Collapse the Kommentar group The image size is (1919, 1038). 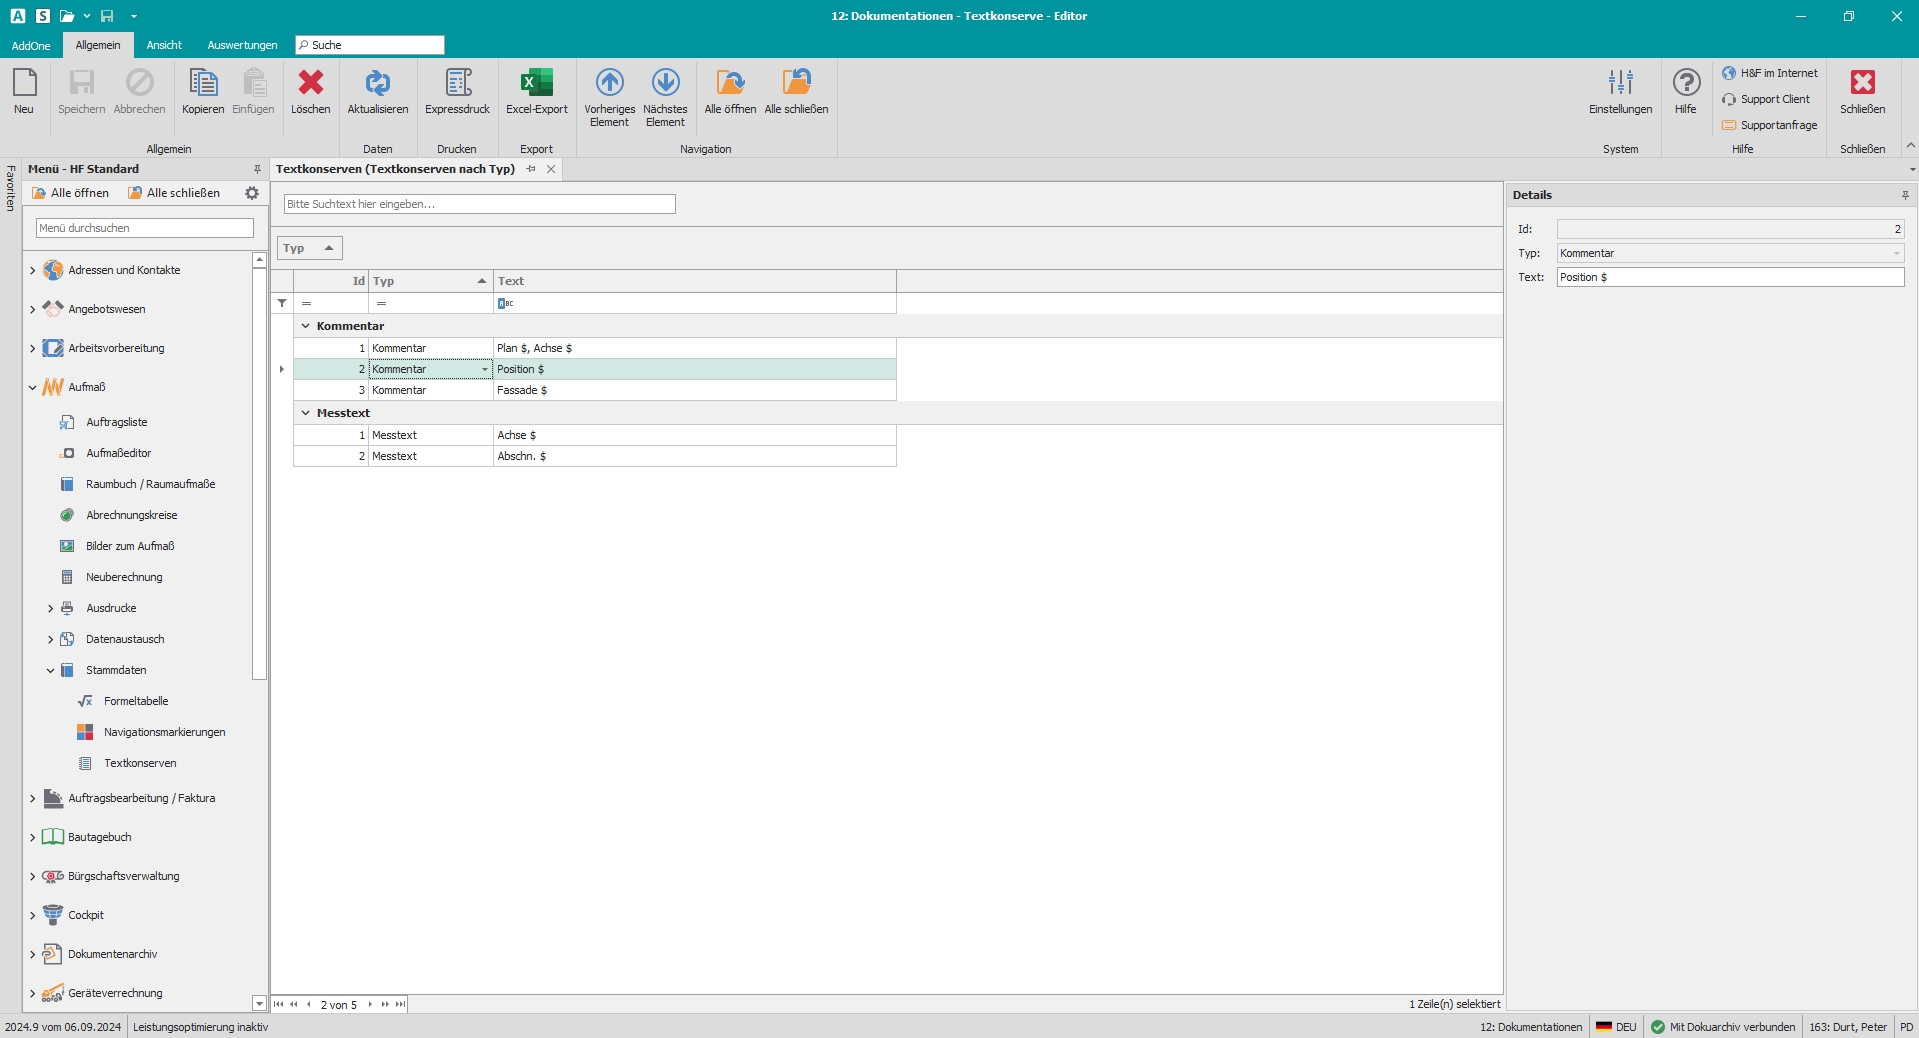pyautogui.click(x=306, y=326)
